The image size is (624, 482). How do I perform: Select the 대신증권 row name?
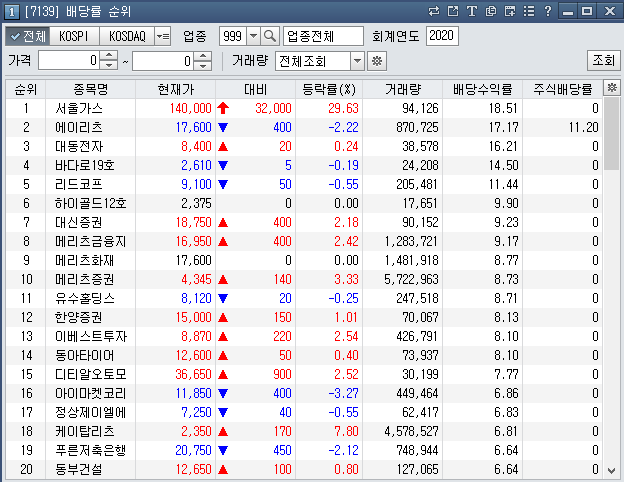79,222
